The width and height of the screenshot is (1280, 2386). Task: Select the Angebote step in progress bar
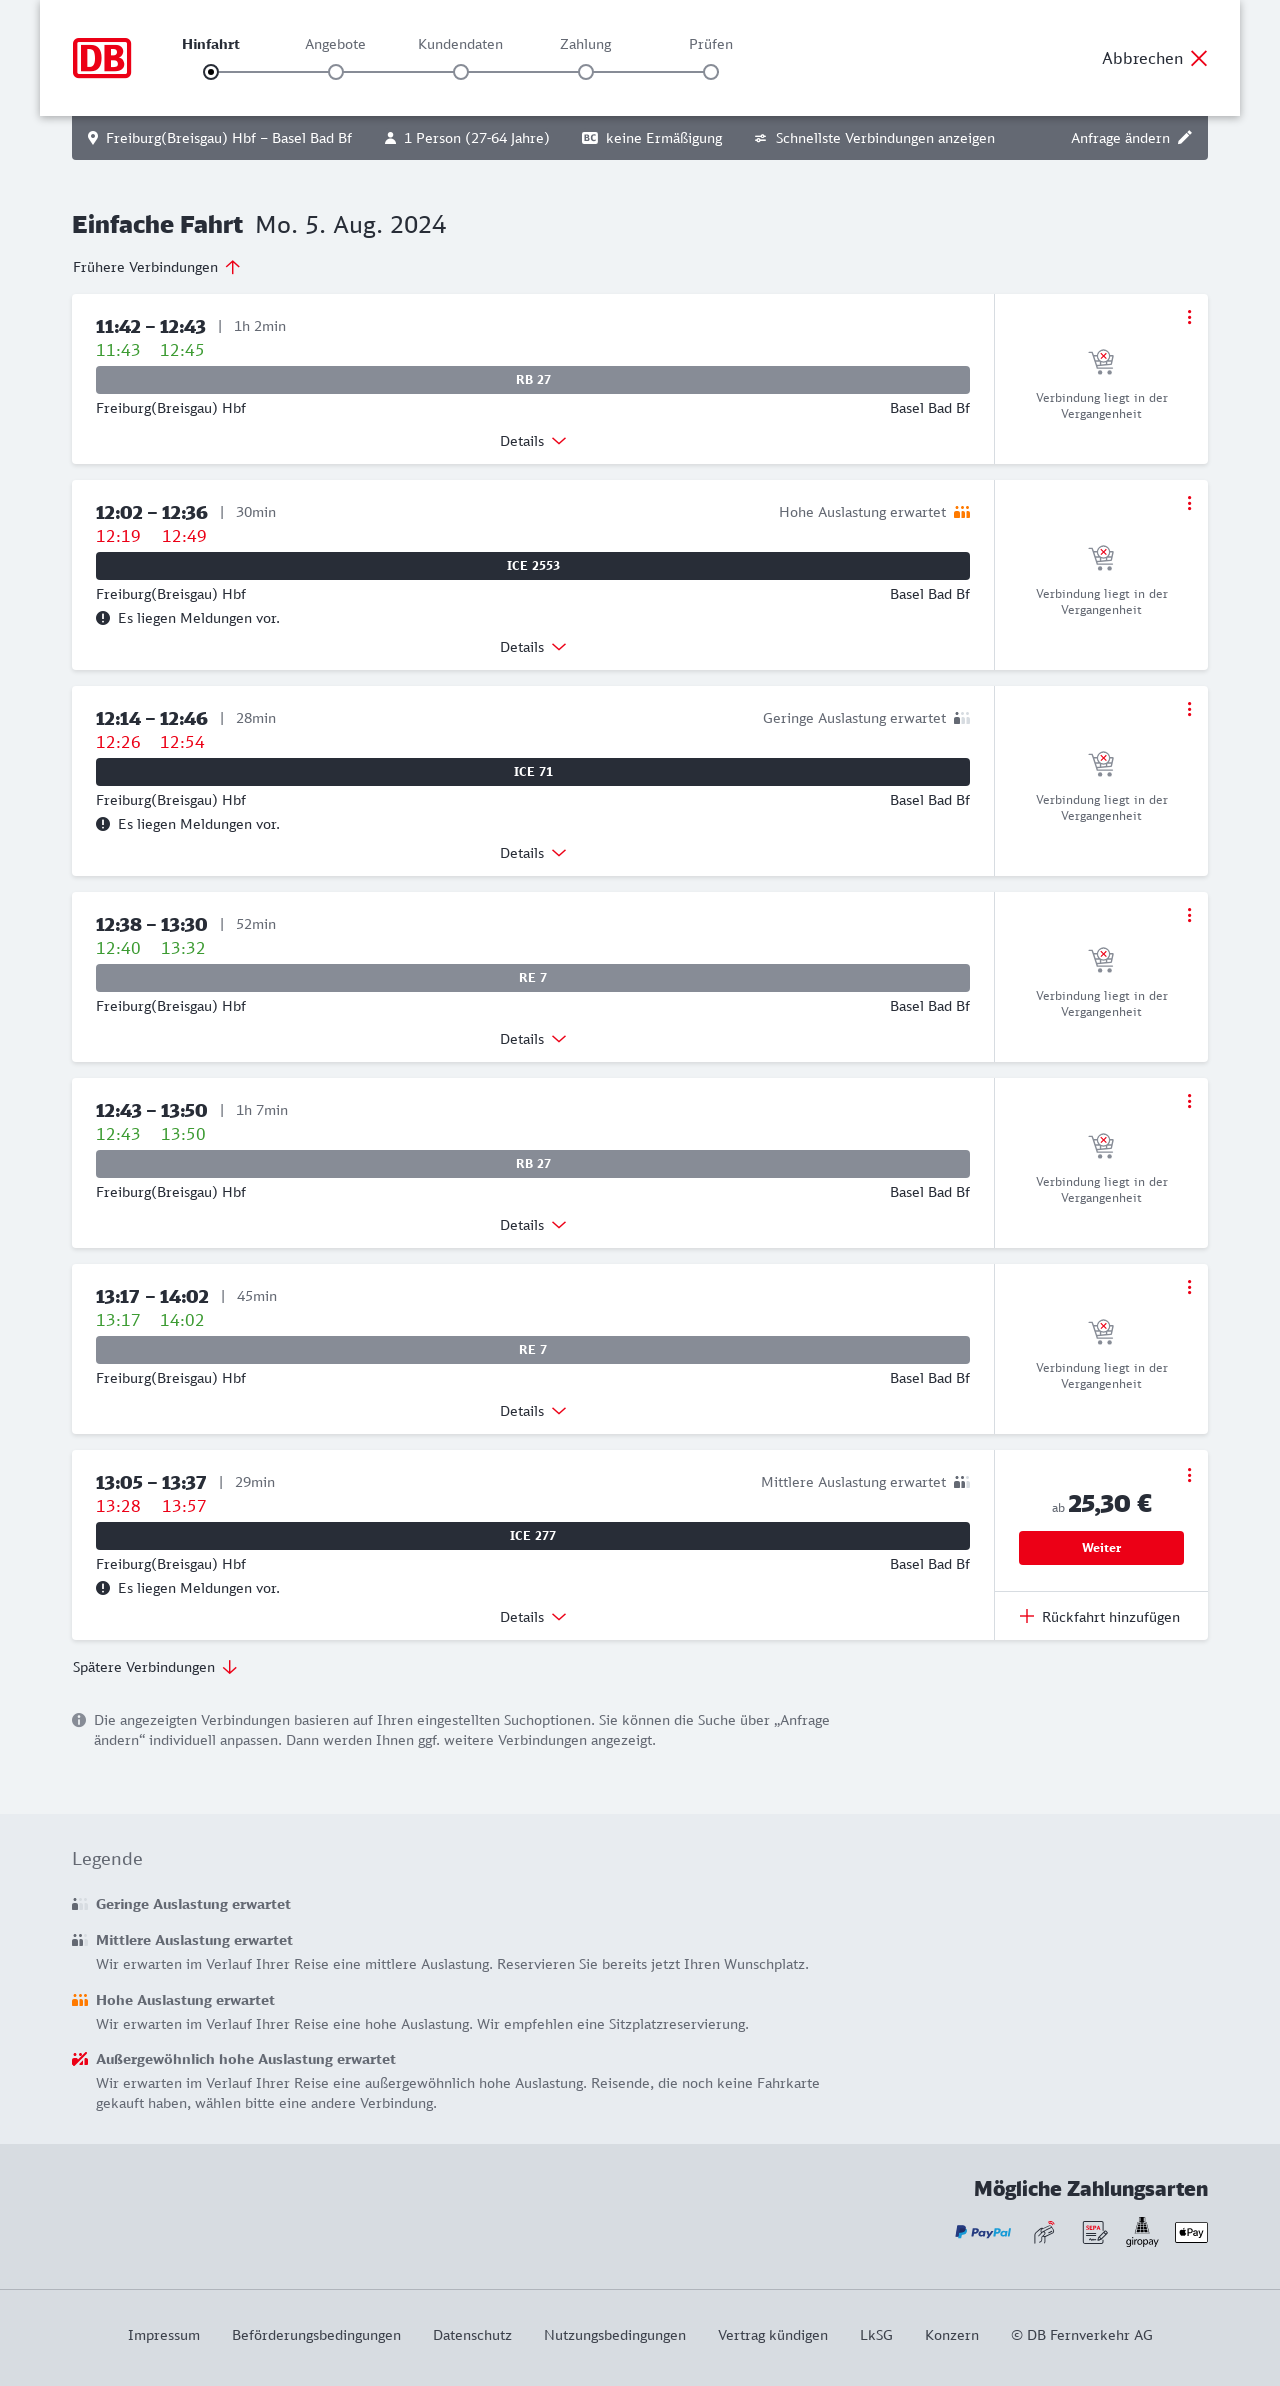(336, 72)
